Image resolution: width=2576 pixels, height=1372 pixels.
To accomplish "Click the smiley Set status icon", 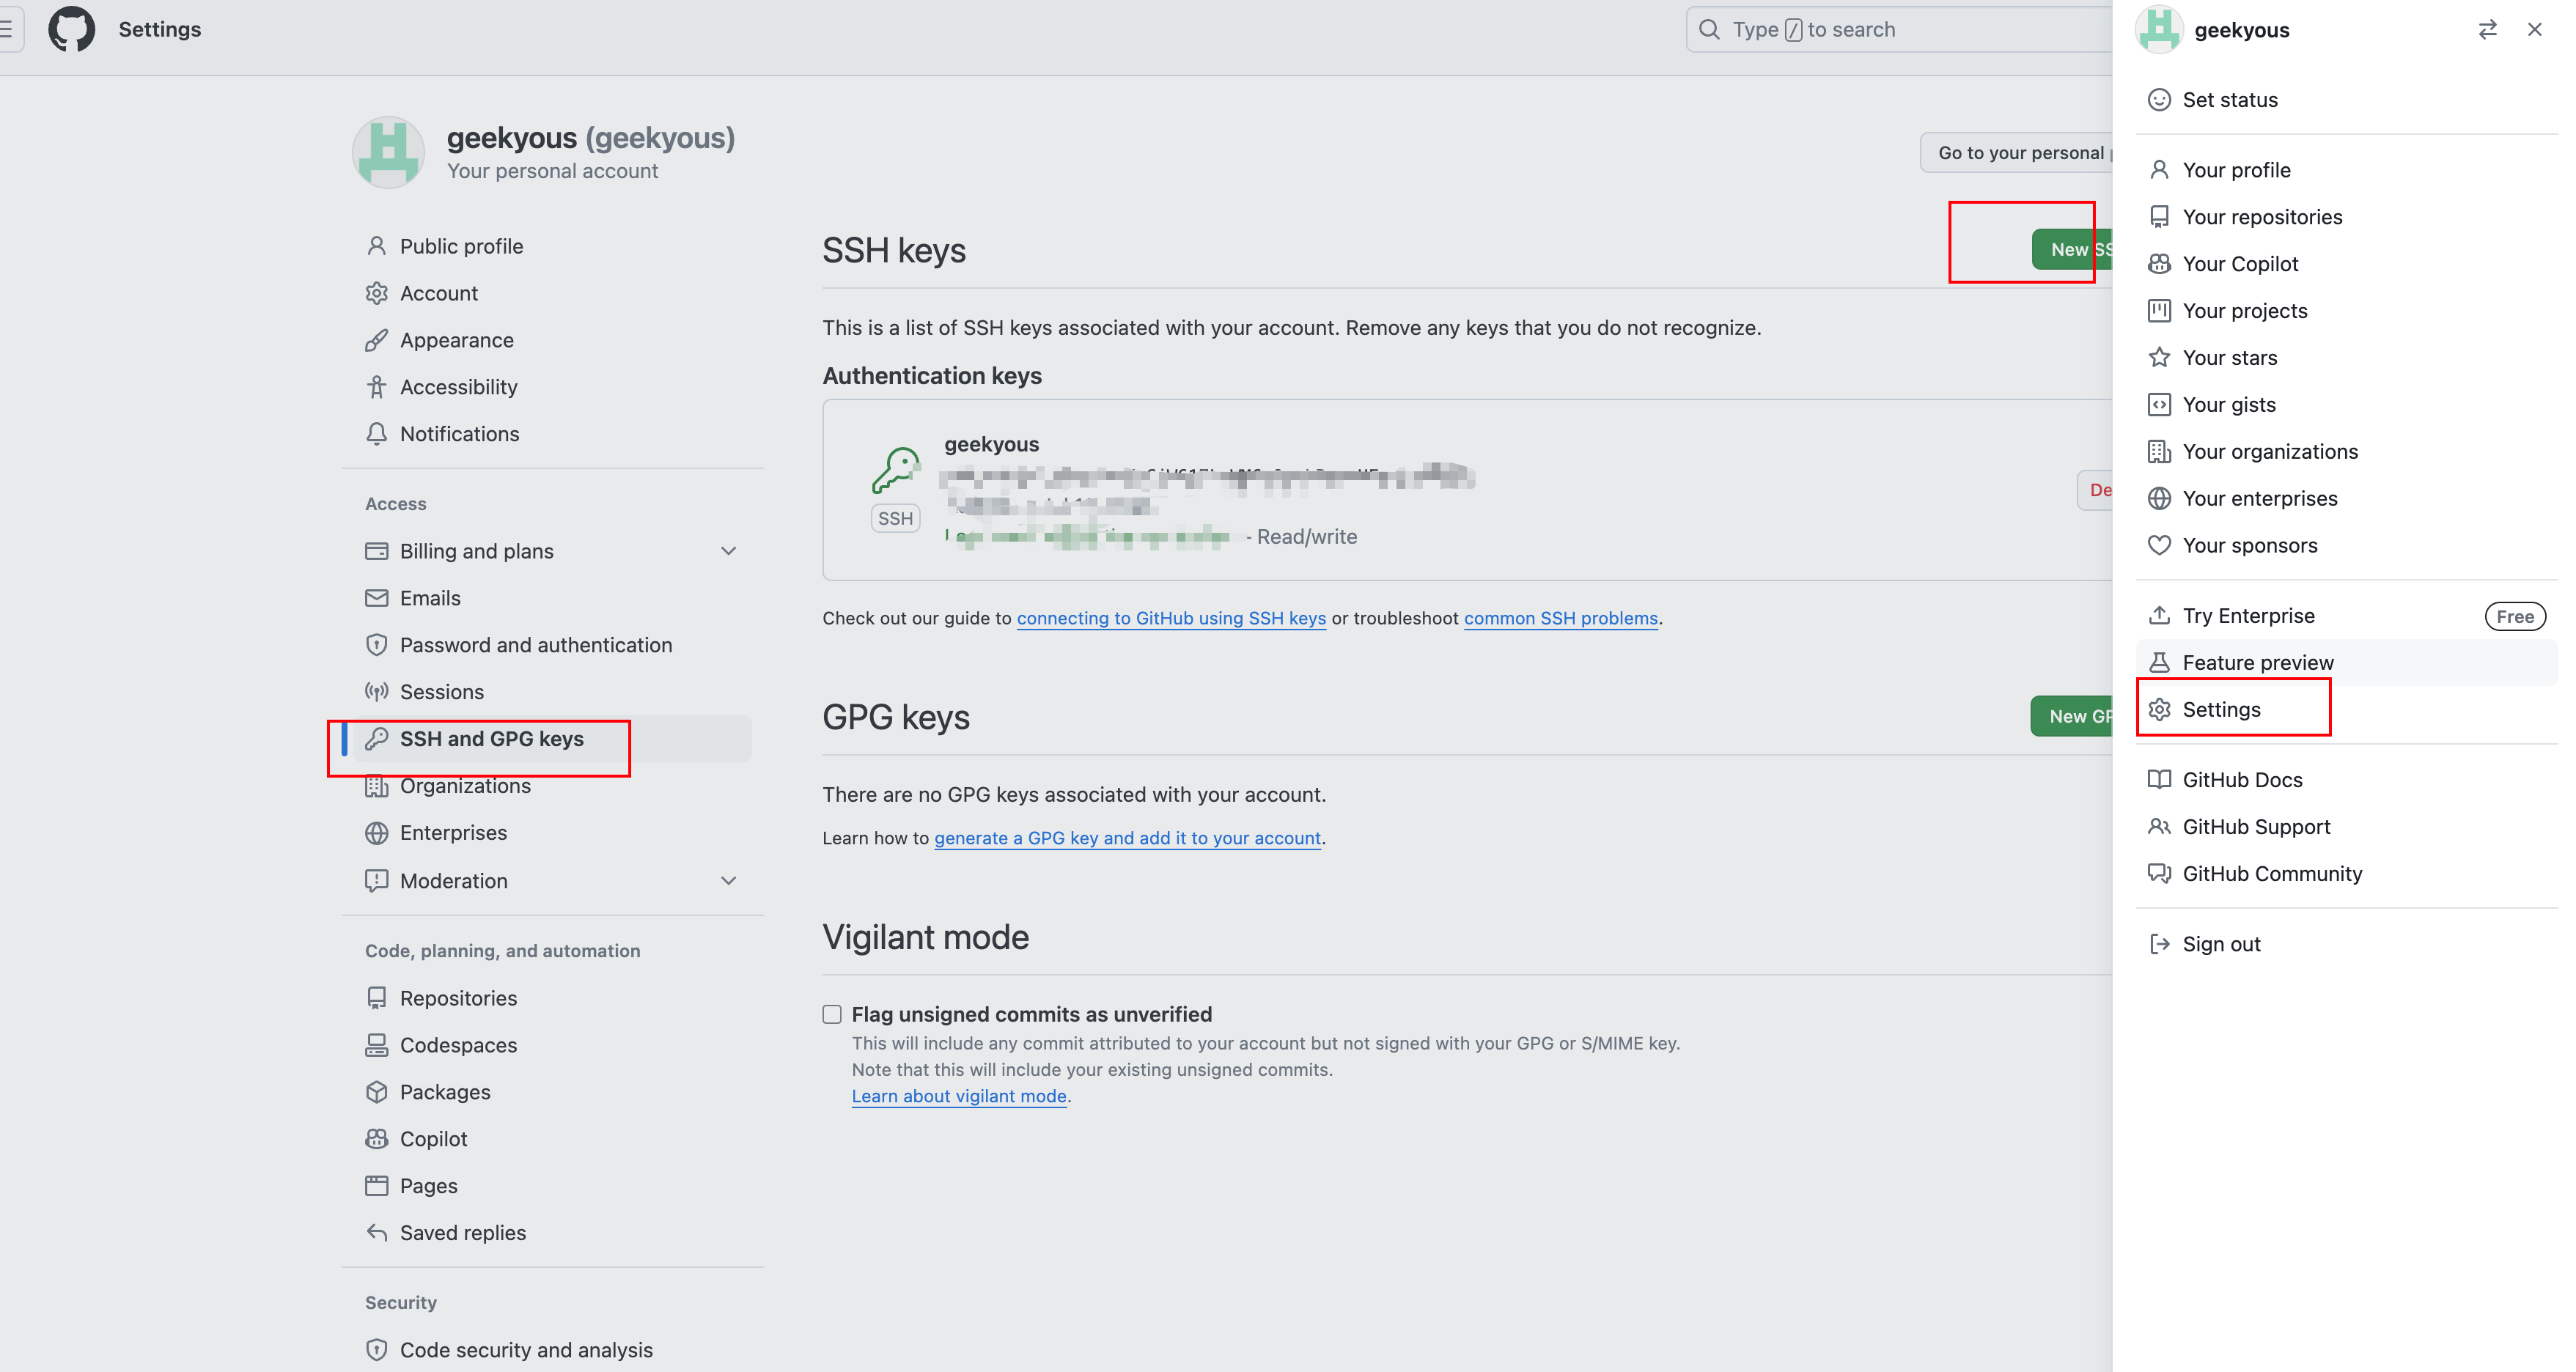I will 2159,100.
